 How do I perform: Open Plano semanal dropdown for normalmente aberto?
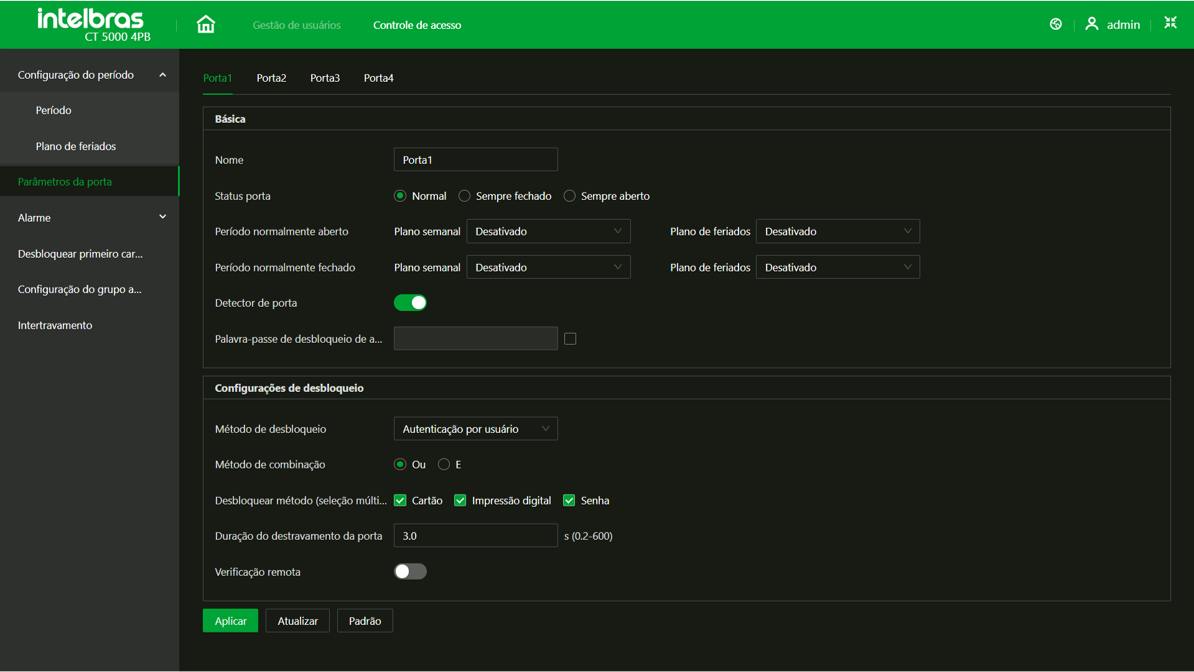(x=548, y=232)
